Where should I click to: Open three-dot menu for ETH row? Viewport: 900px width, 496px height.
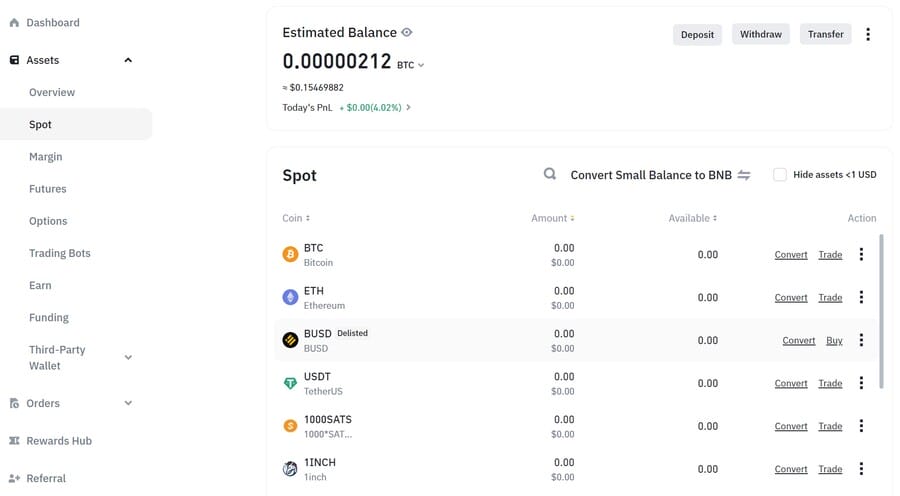(x=861, y=297)
